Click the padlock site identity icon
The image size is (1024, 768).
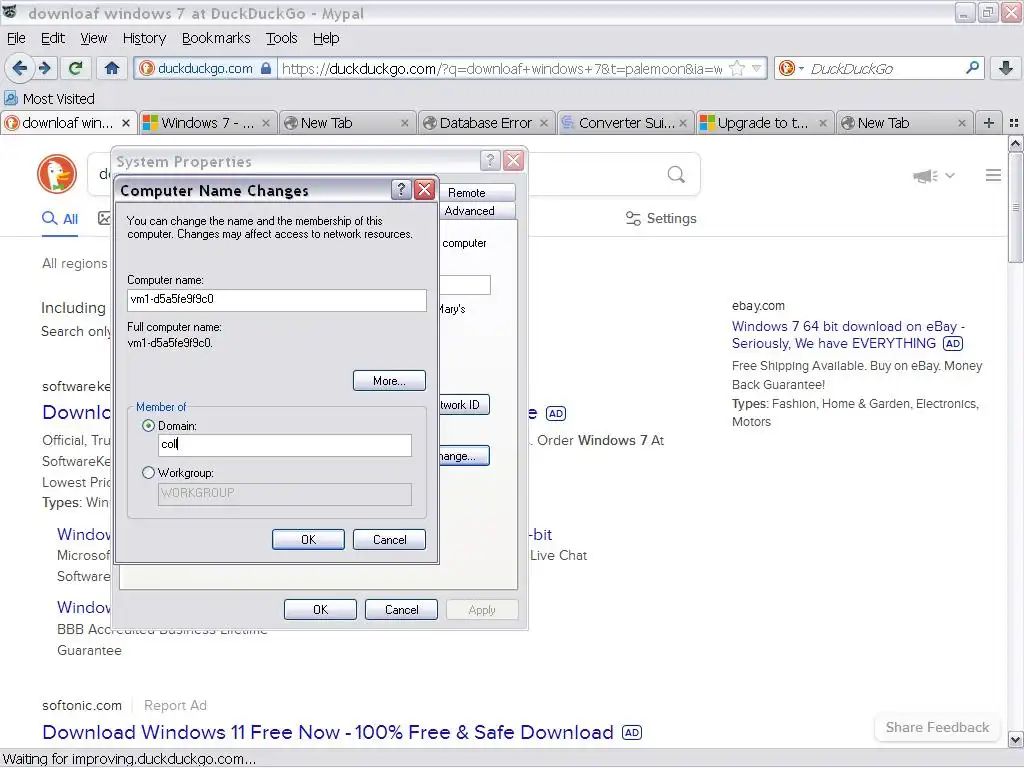(x=266, y=69)
